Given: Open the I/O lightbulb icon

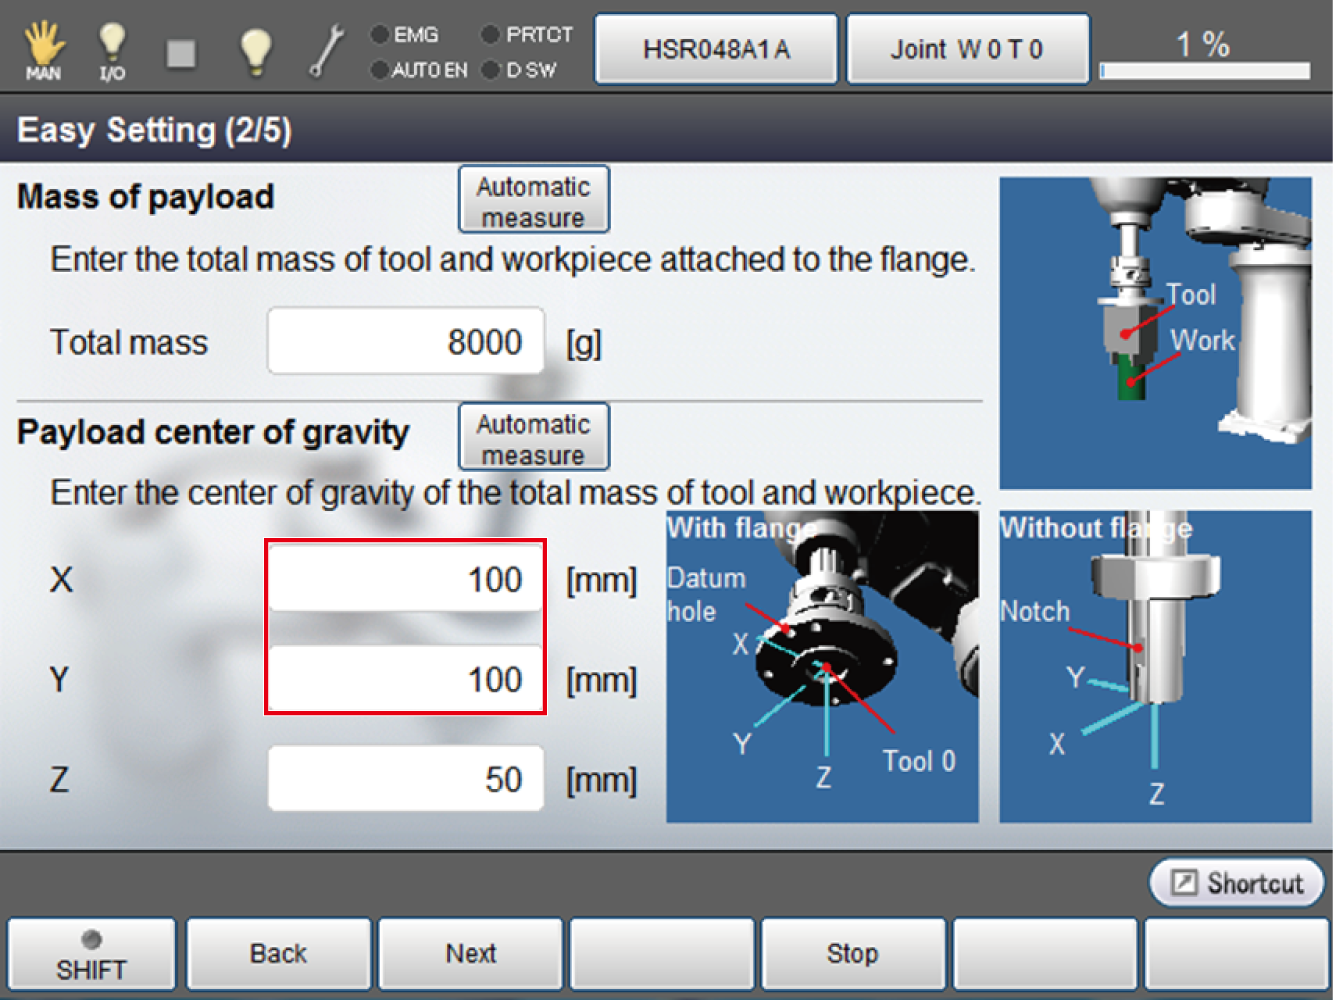Looking at the screenshot, I should click(112, 50).
